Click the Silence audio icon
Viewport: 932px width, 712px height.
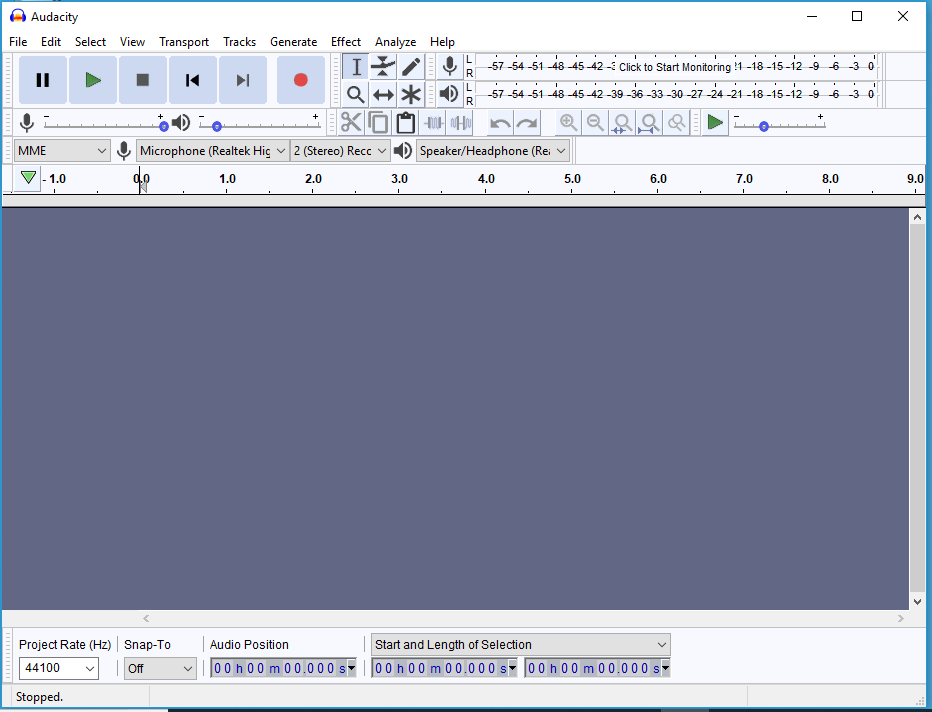461,123
